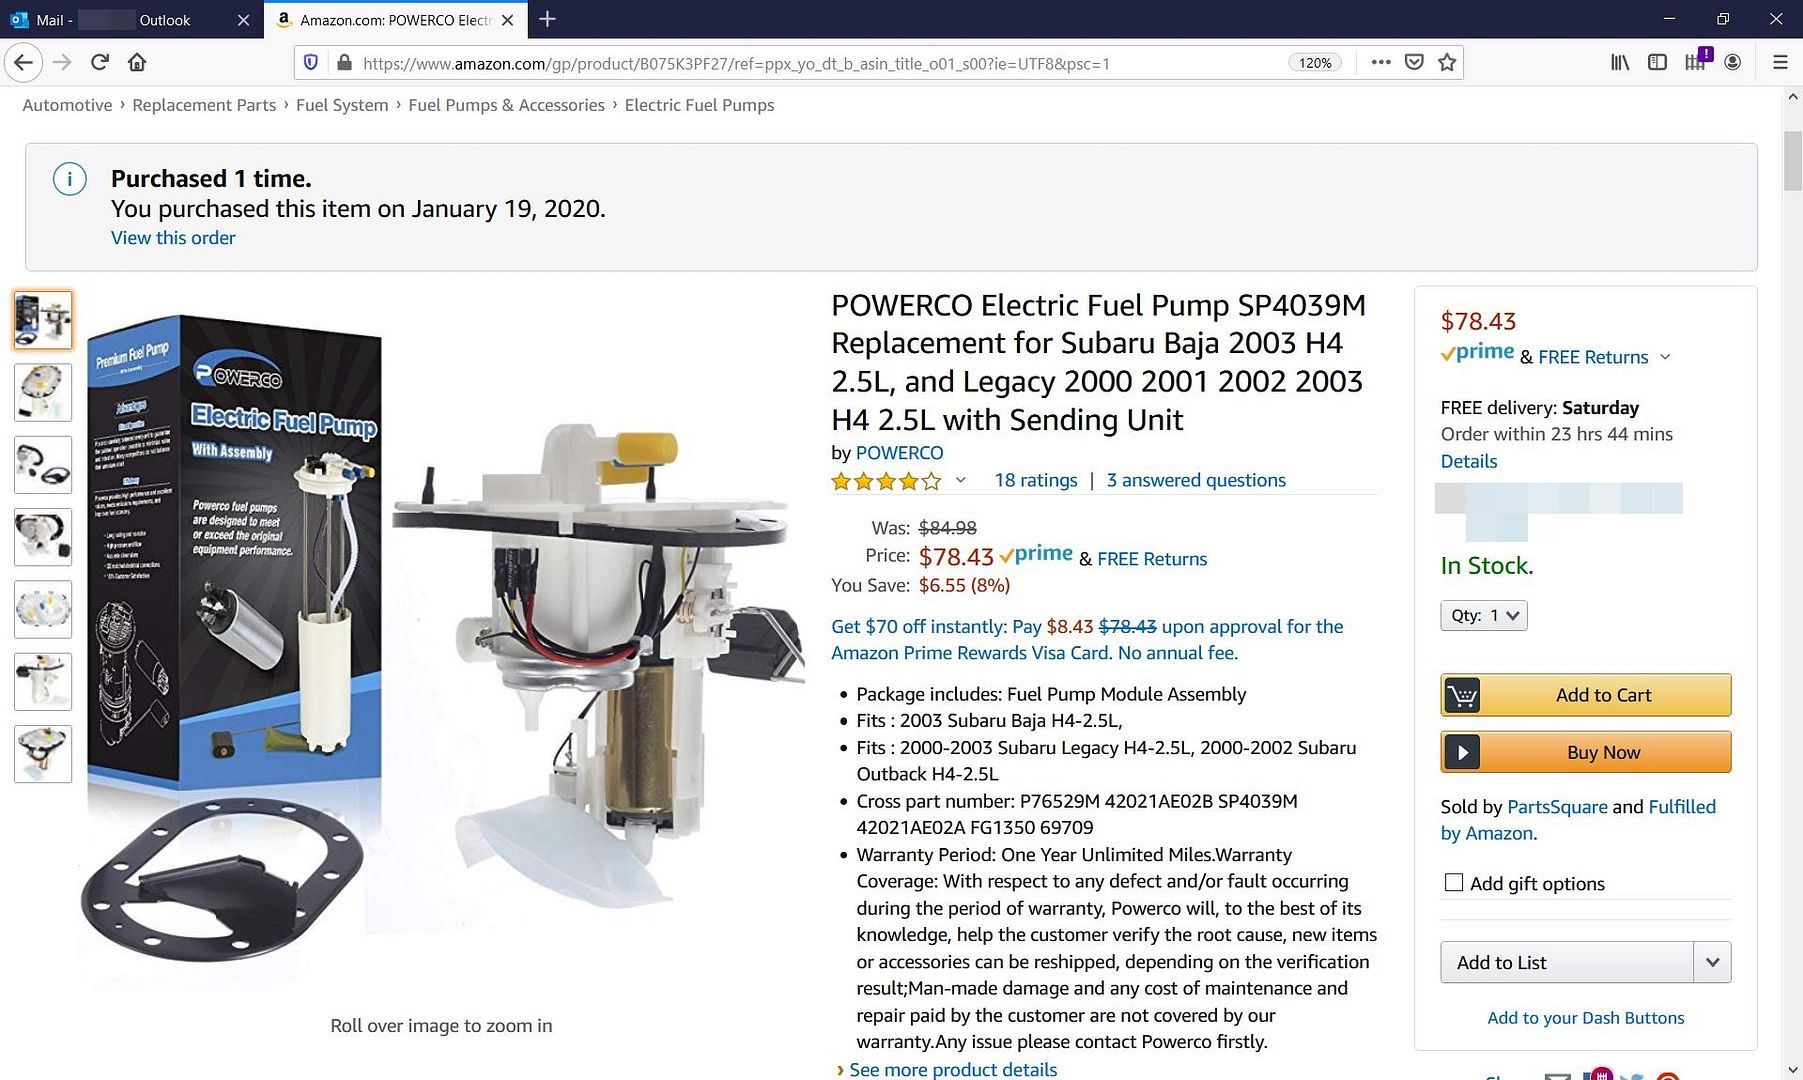1803x1080 pixels.
Task: Expand the Add to List dropdown arrow
Action: 1712,962
